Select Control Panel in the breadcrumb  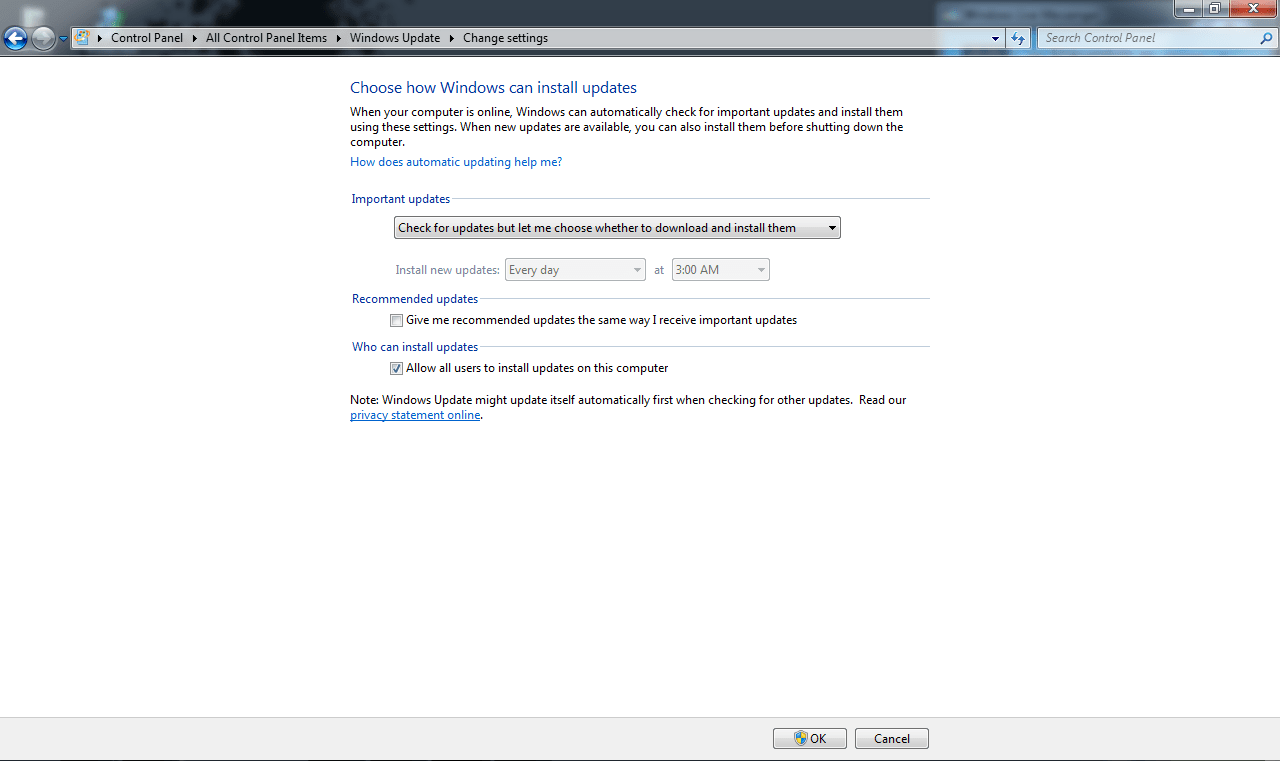point(147,38)
